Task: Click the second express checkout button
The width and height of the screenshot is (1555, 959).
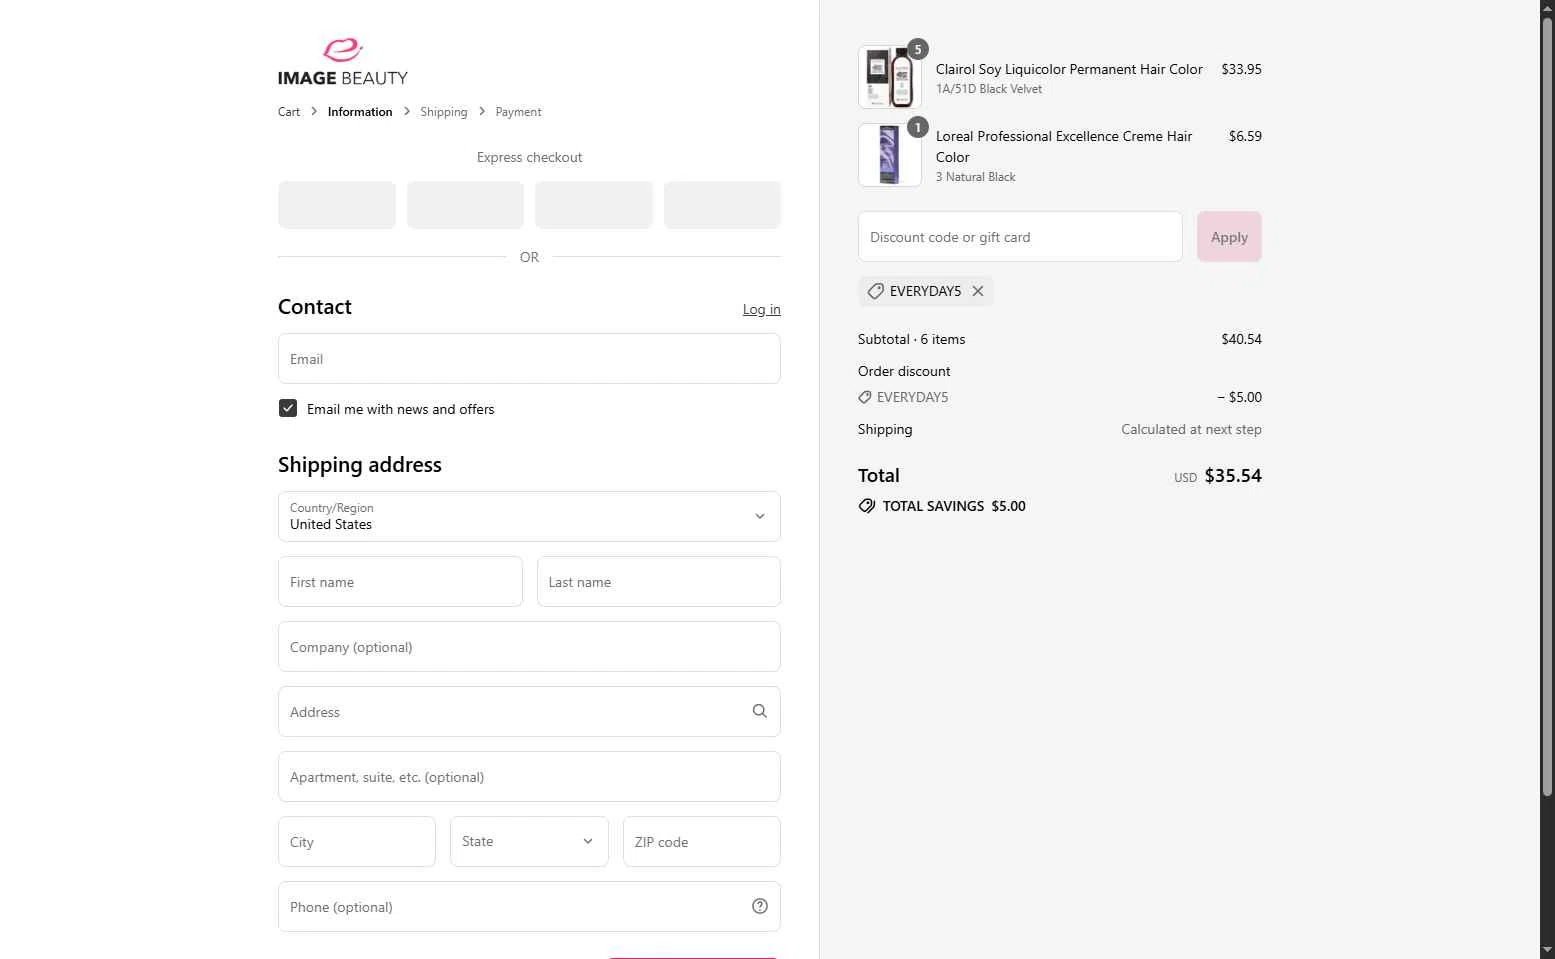Action: [x=465, y=205]
